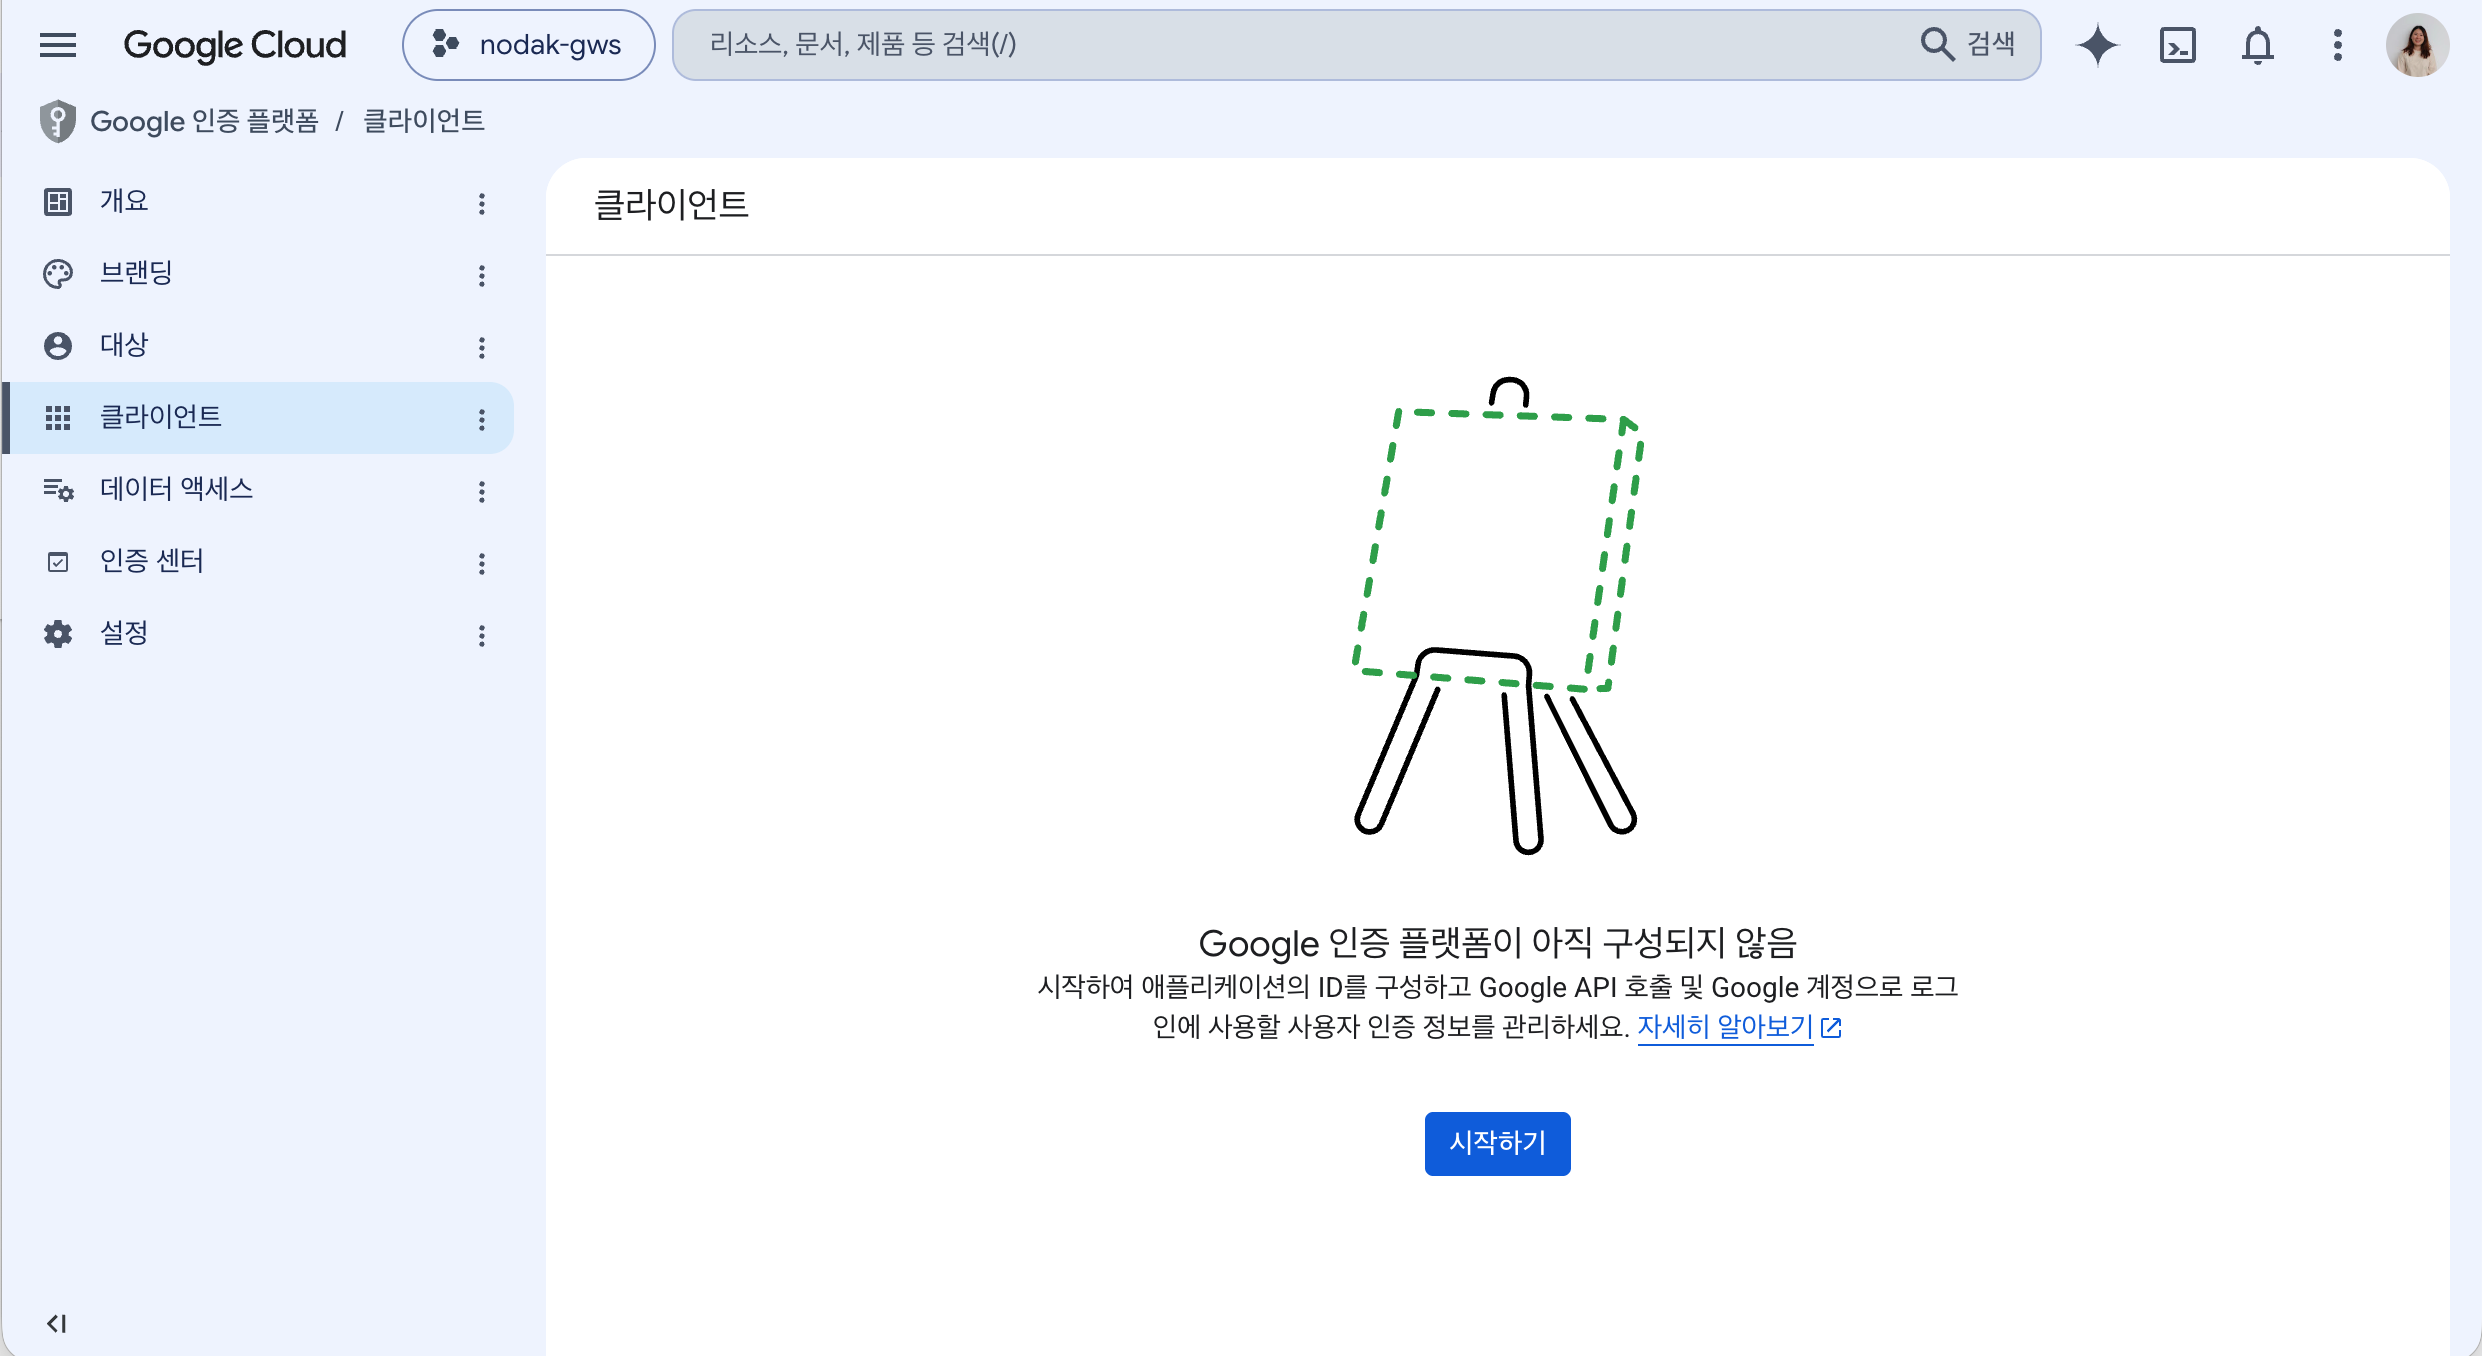Go to Google 인증 플랫폼 breadcrumb
Viewport: 2482px width, 1356px height.
point(205,121)
